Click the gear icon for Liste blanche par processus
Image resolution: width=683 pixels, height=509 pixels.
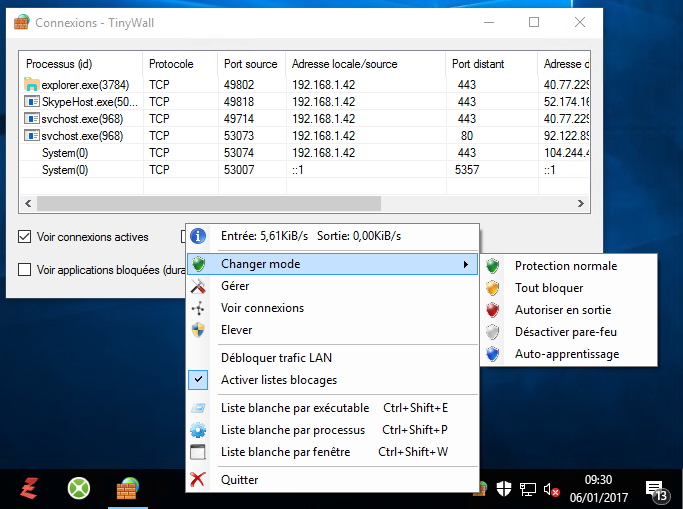pyautogui.click(x=198, y=430)
